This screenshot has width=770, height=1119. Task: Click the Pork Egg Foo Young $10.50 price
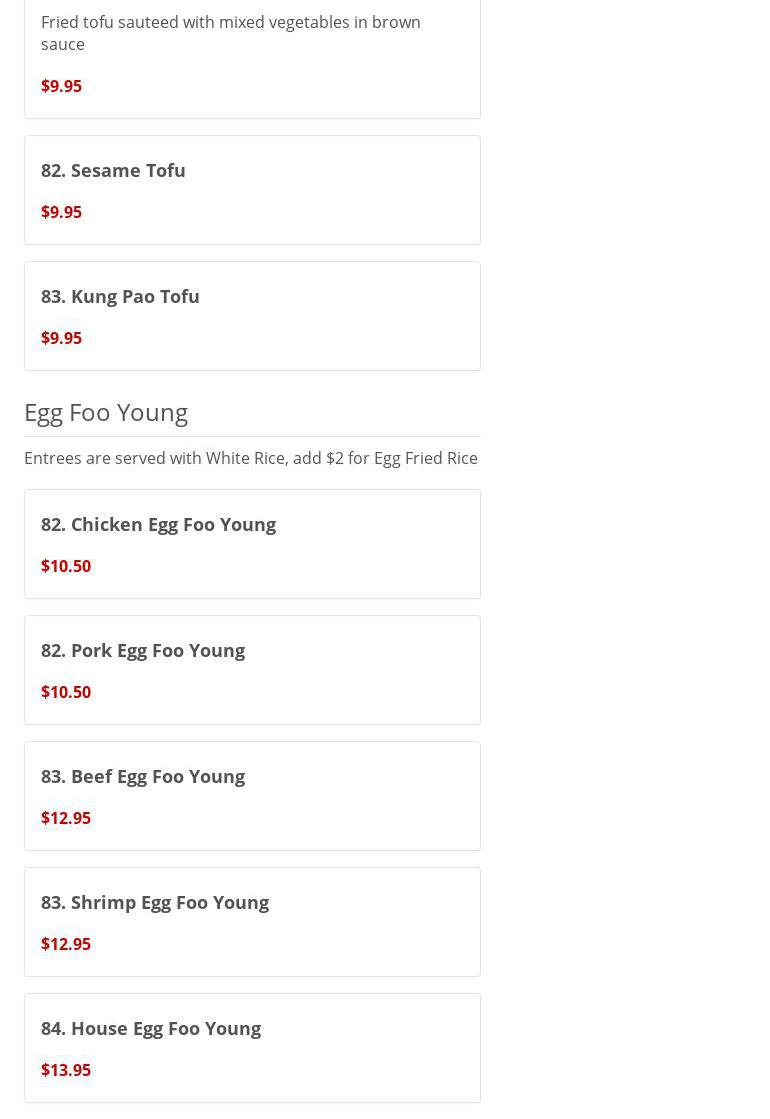[66, 692]
